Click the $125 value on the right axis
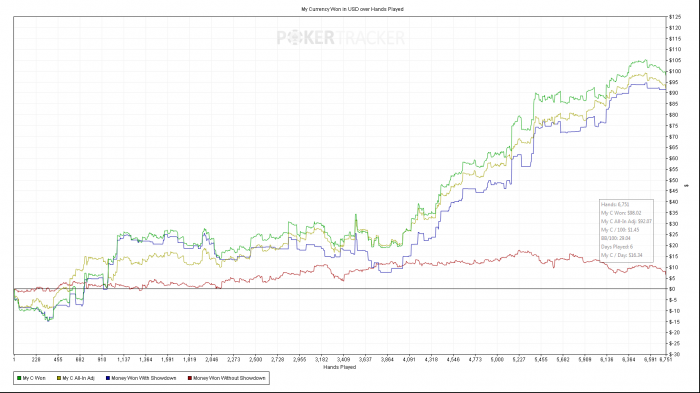Screen dimensions: 700x393 [x=675, y=17]
